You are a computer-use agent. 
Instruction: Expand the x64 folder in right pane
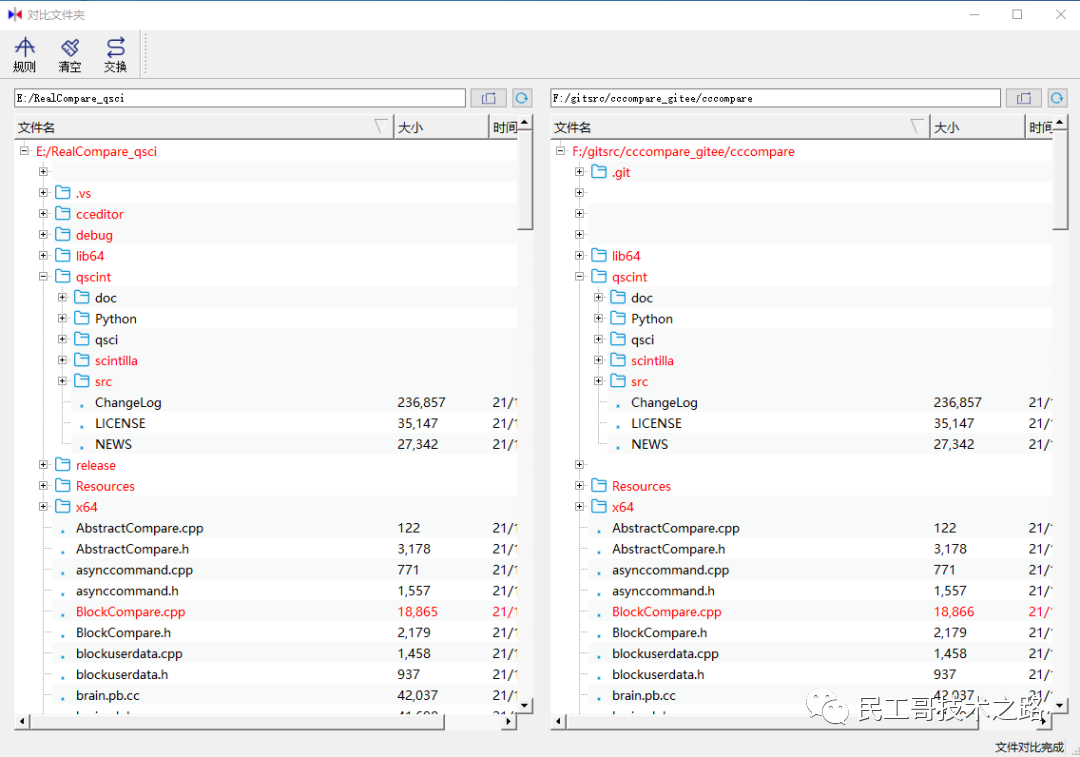click(x=579, y=507)
